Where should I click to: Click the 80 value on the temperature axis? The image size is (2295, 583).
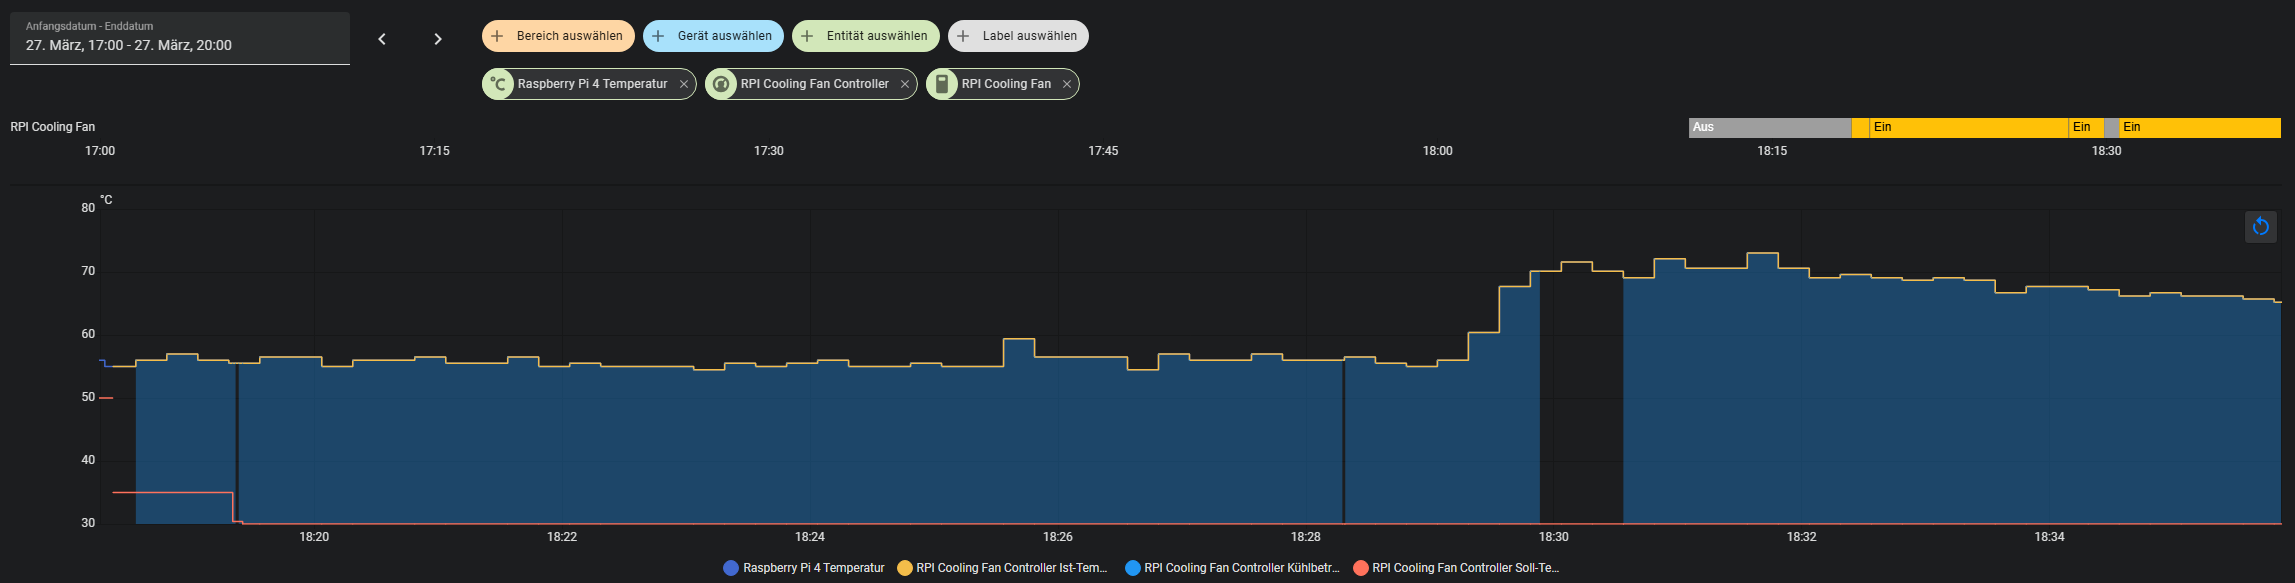click(88, 208)
